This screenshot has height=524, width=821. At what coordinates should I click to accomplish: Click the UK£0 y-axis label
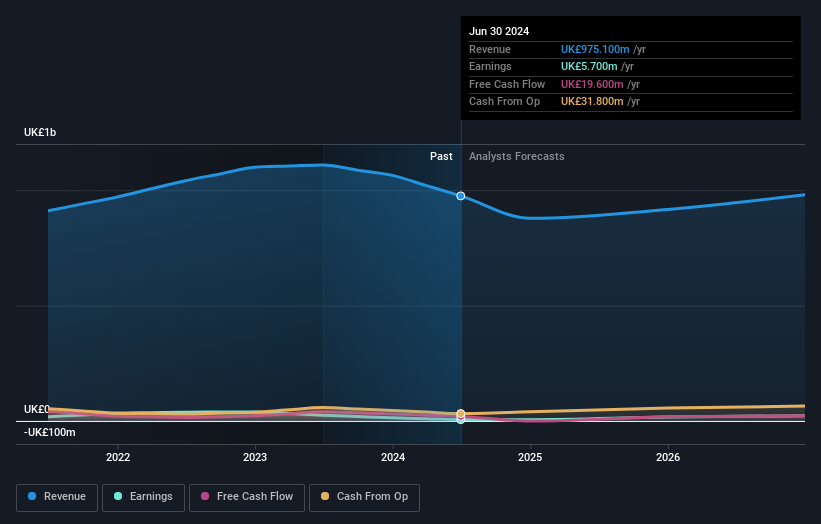(37, 409)
